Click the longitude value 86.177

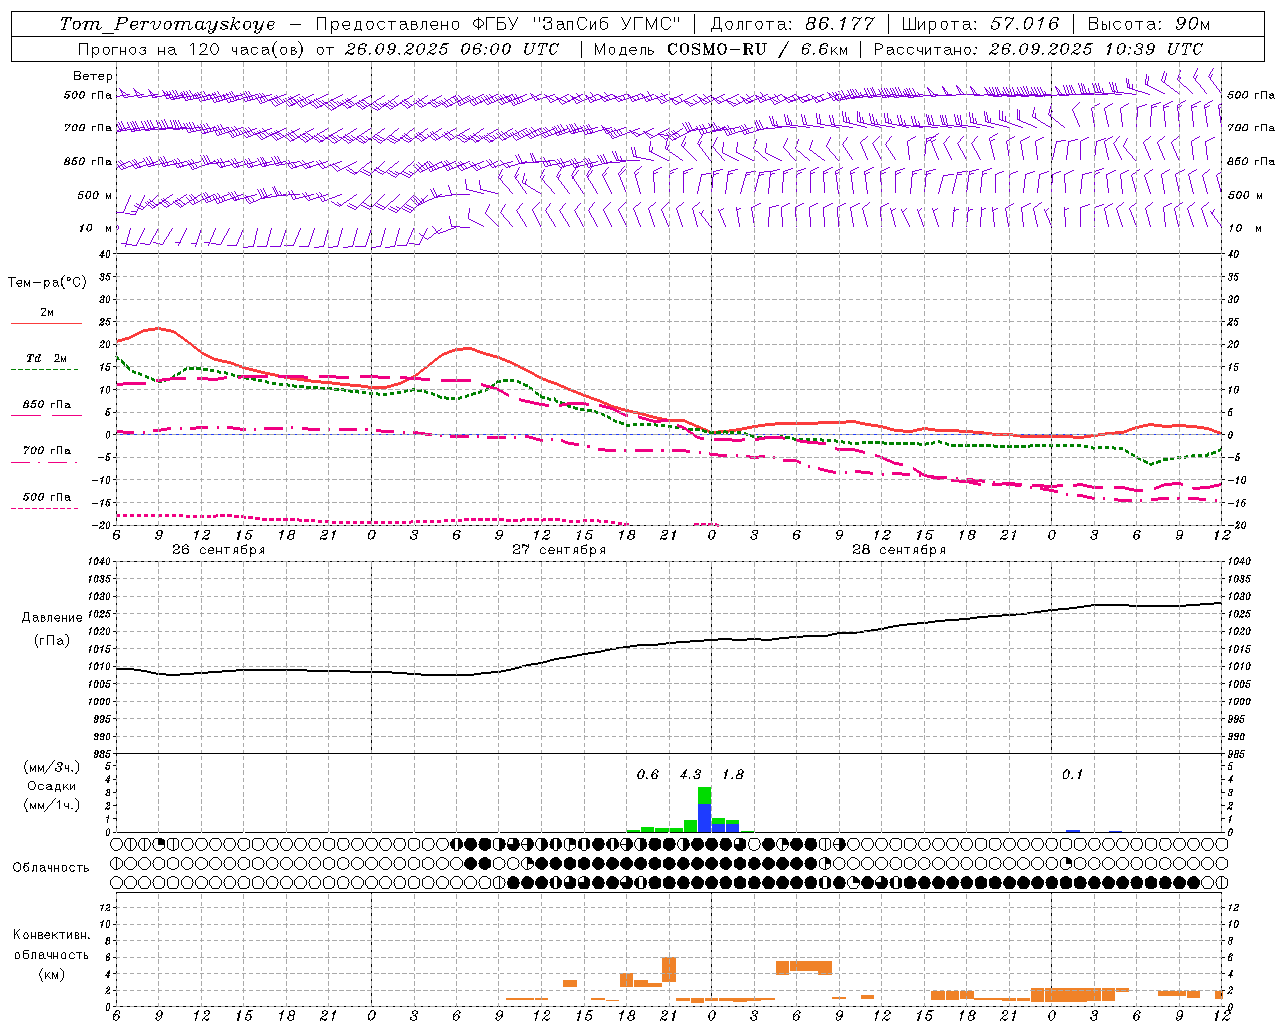tap(839, 24)
